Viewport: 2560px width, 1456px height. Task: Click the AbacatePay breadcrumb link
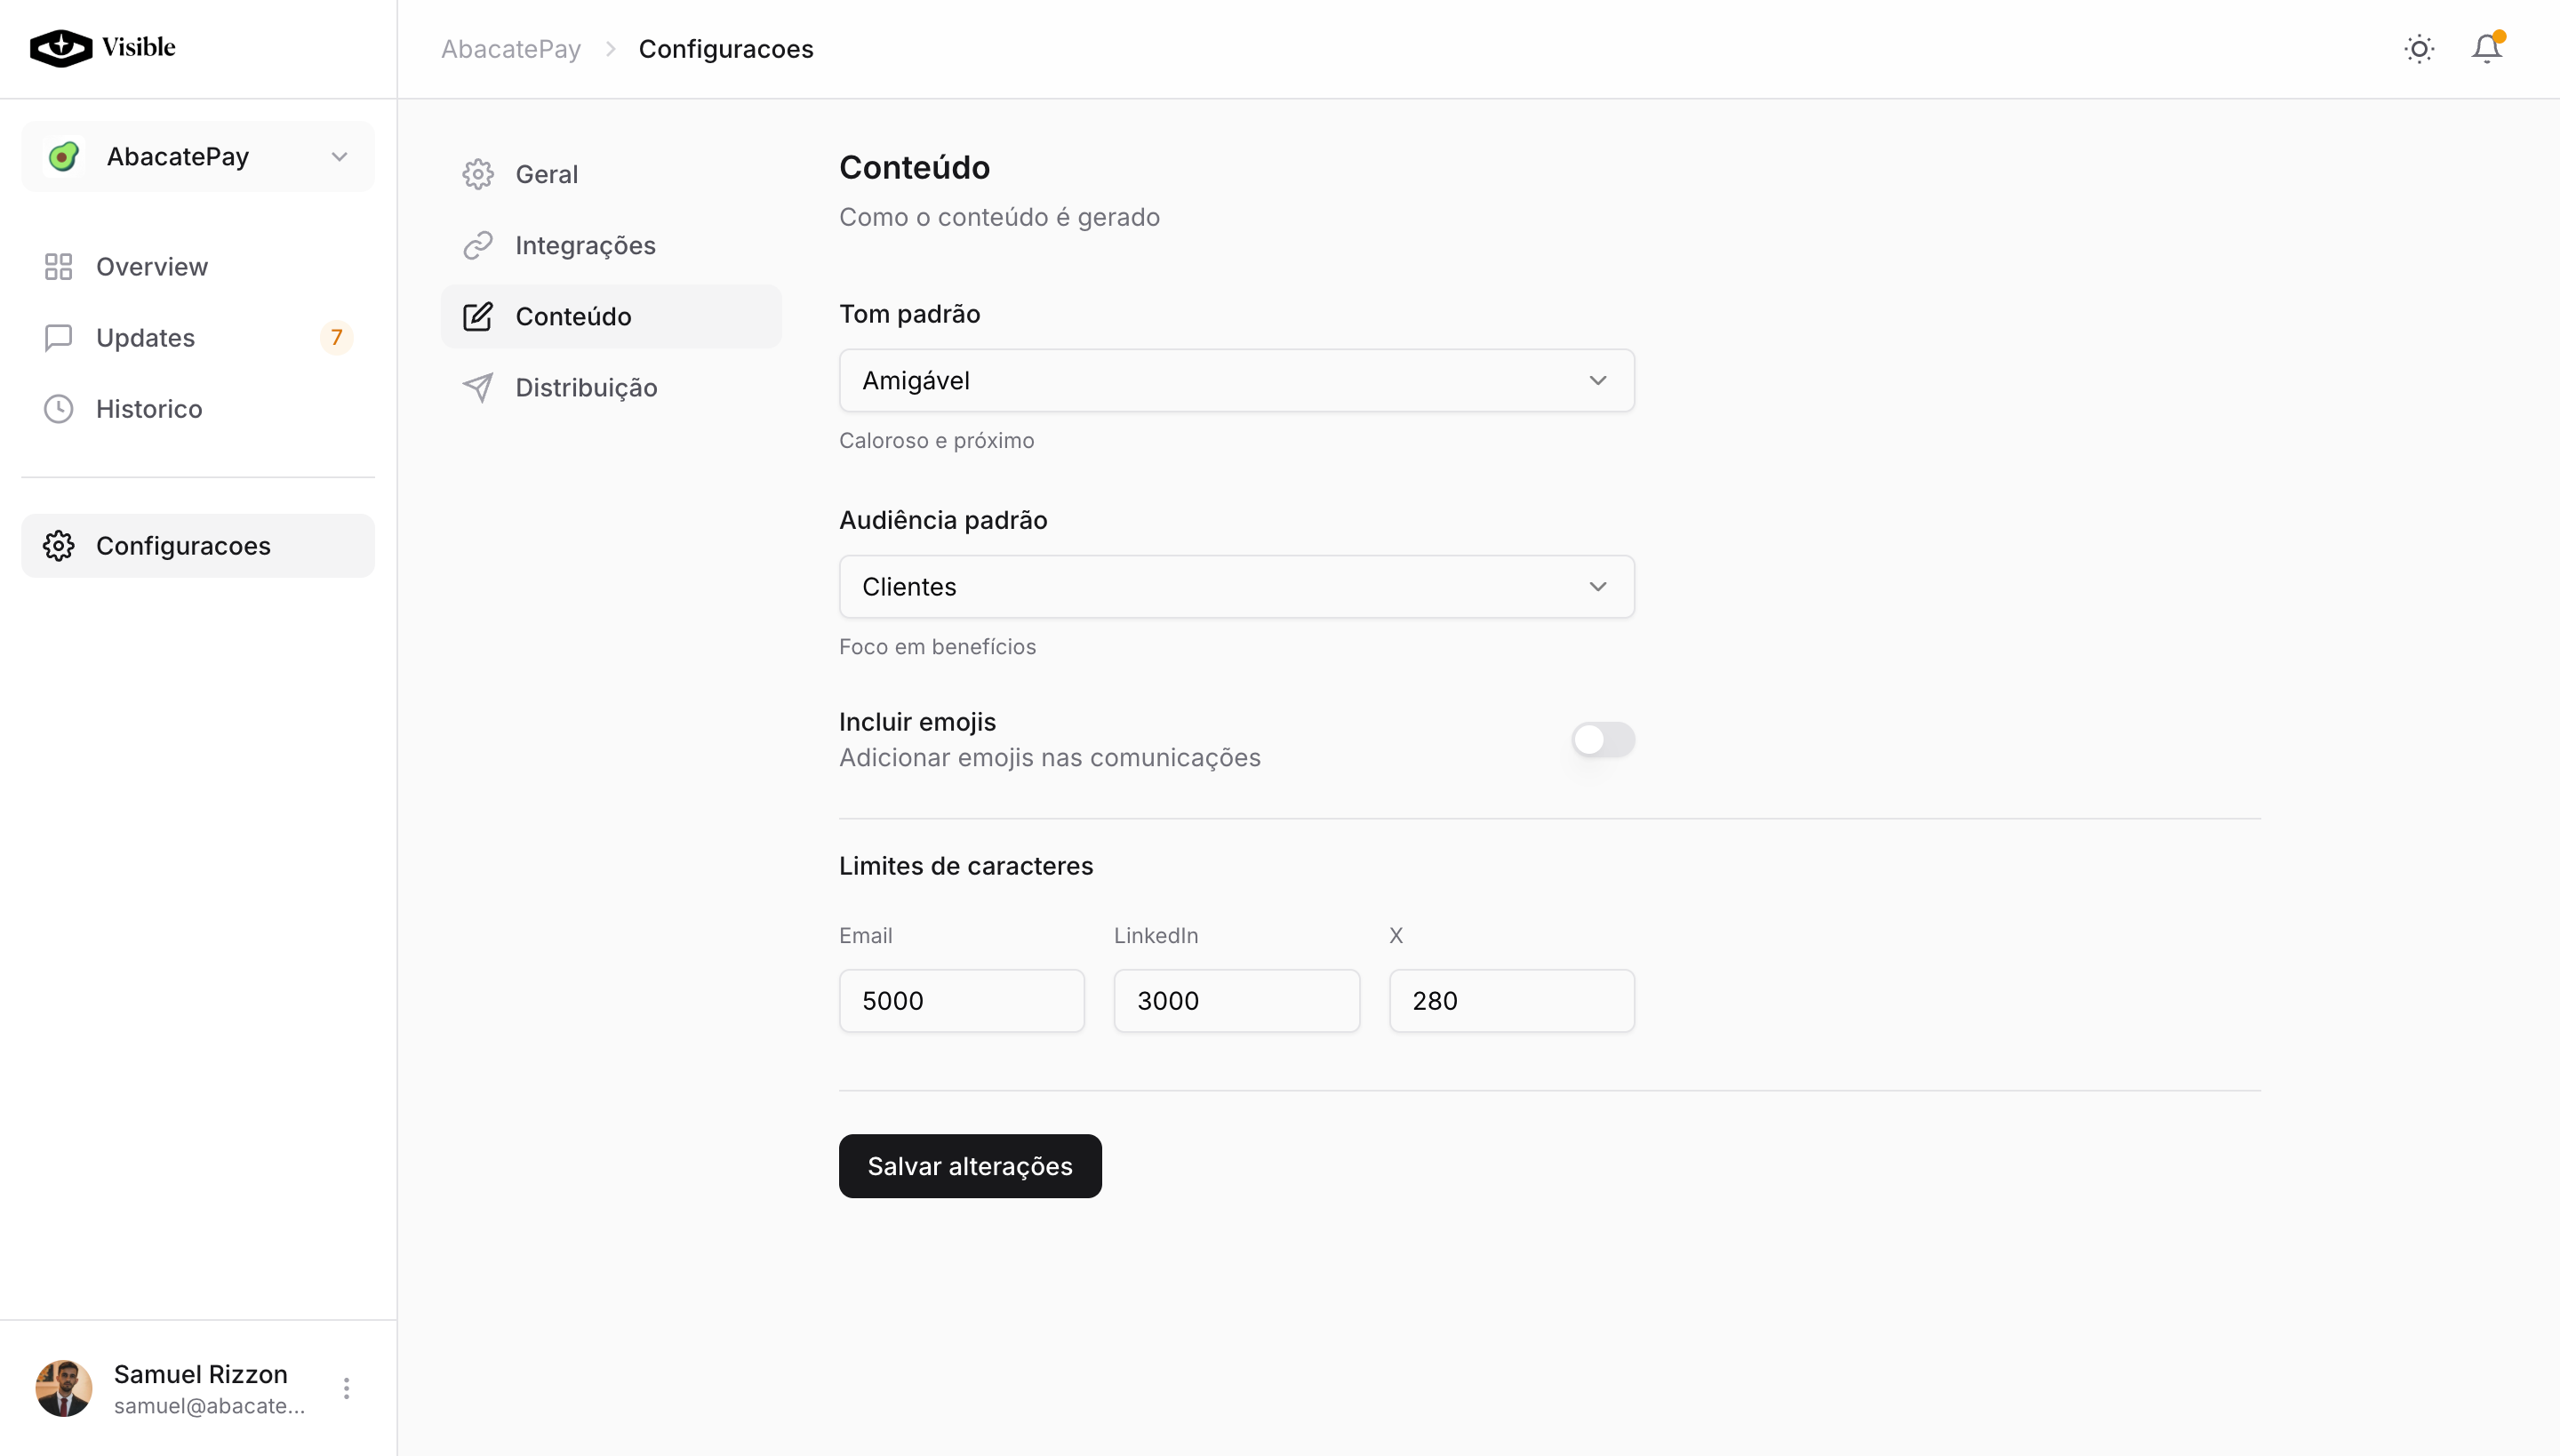click(510, 49)
